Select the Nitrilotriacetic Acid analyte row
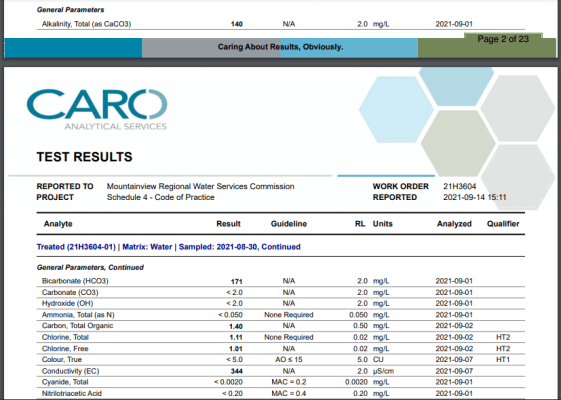 [280, 393]
